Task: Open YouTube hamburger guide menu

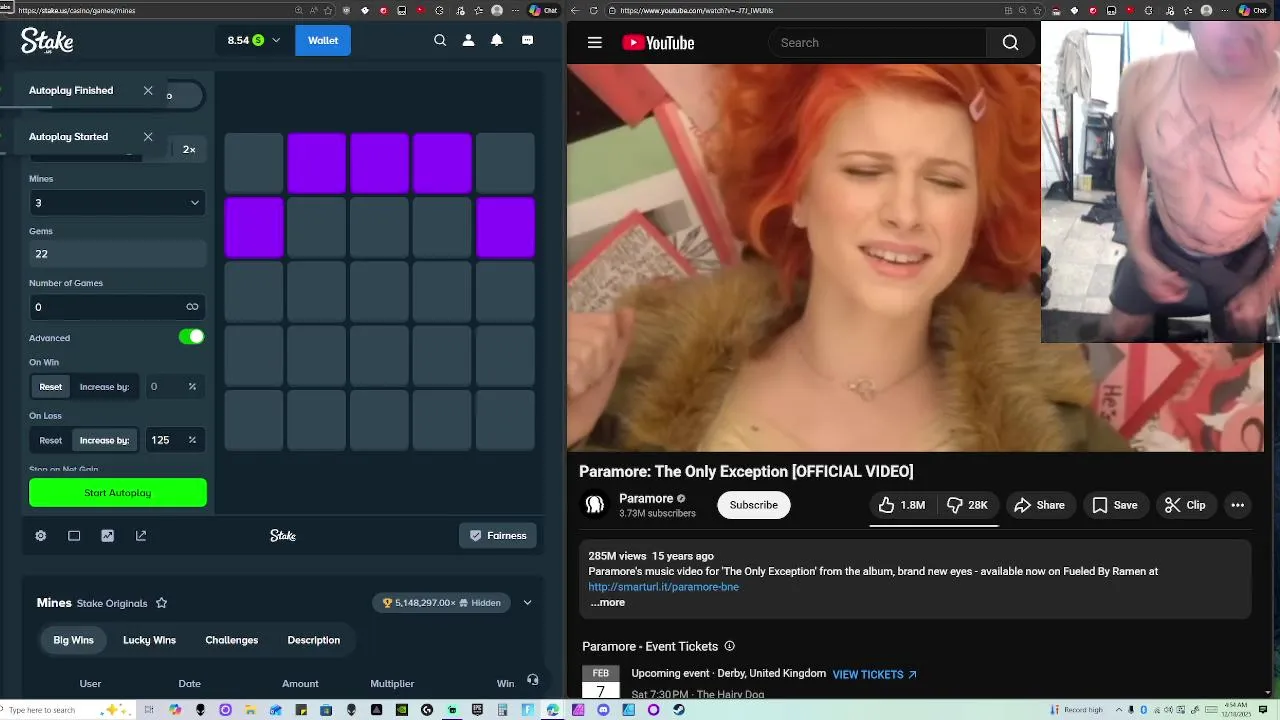Action: [595, 43]
